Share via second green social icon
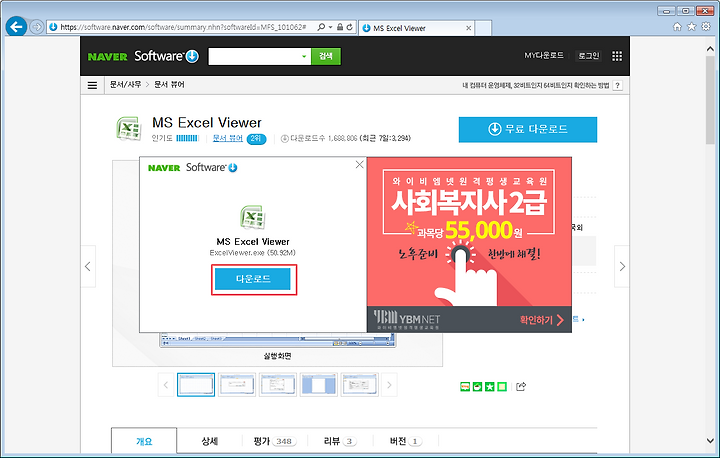 [x=478, y=387]
